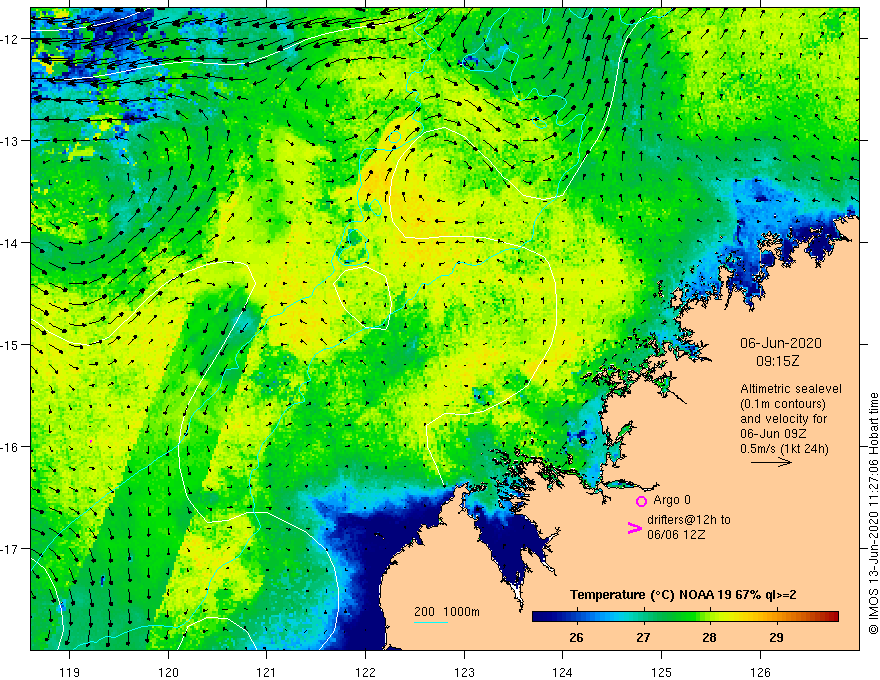Click the 'and velocity for' legend line
The width and height of the screenshot is (880, 680).
783,419
